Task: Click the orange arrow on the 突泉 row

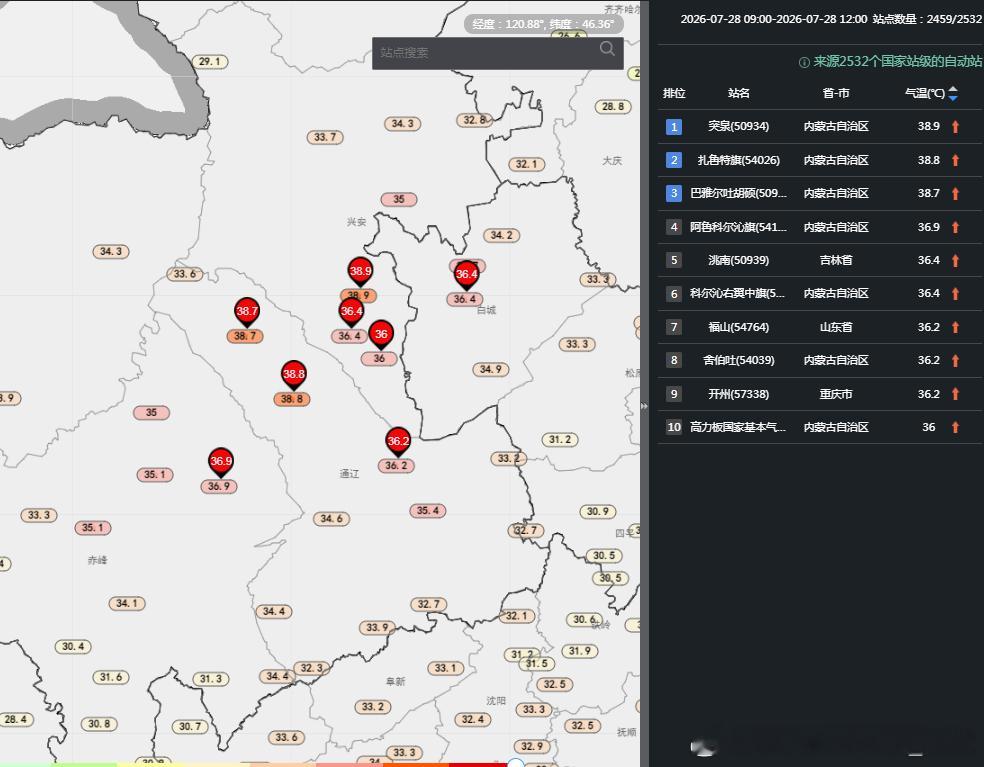Action: coord(955,127)
